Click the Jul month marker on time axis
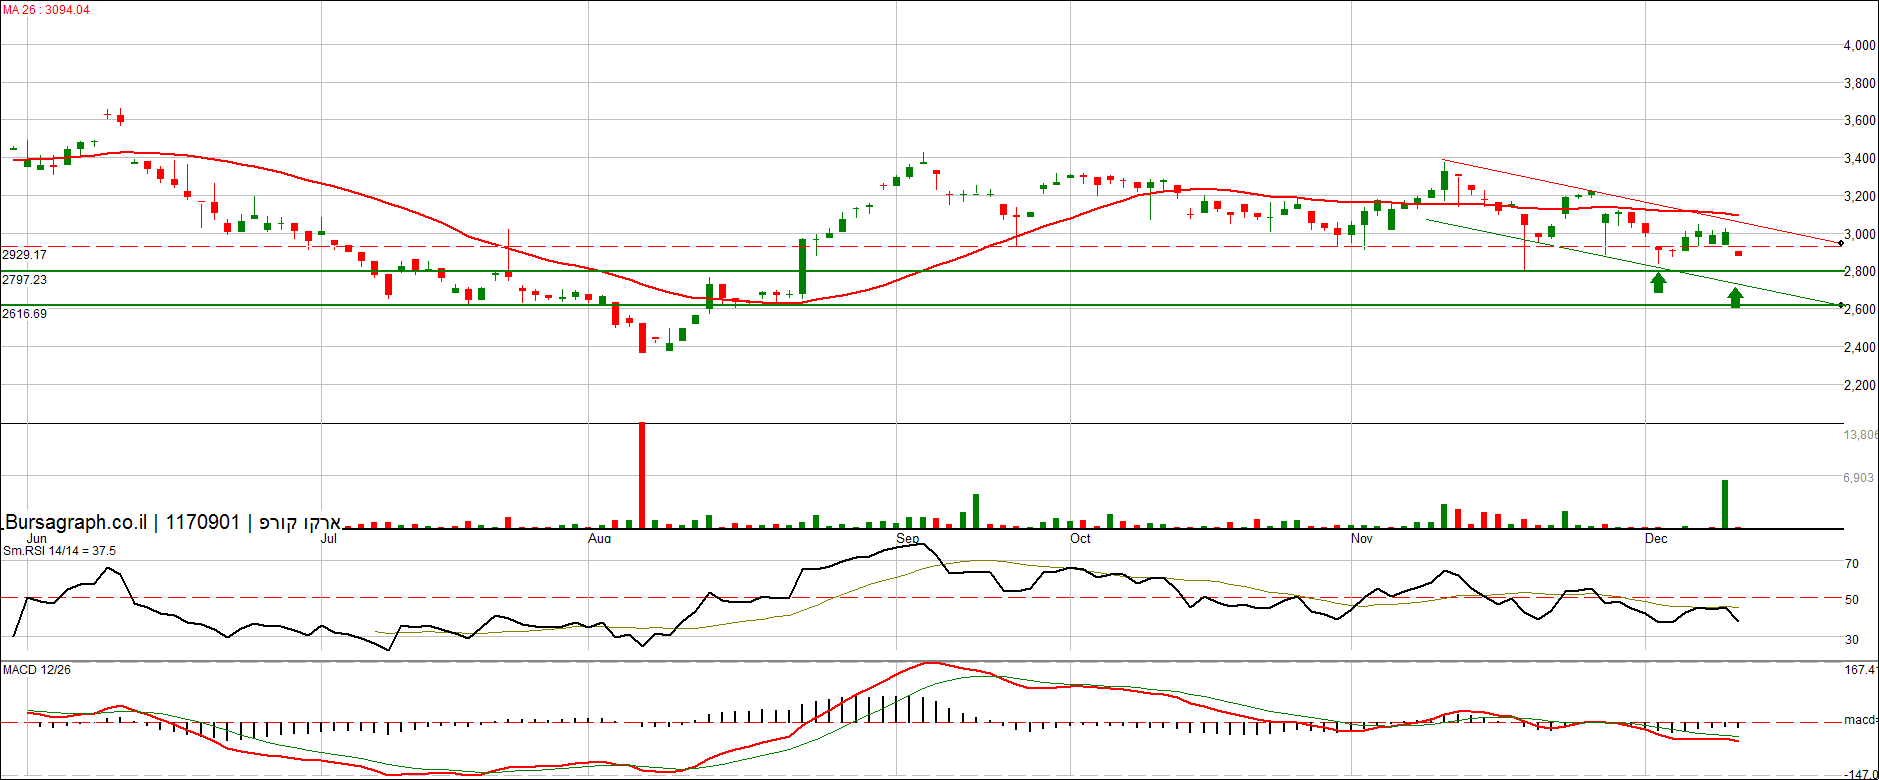 pyautogui.click(x=328, y=539)
